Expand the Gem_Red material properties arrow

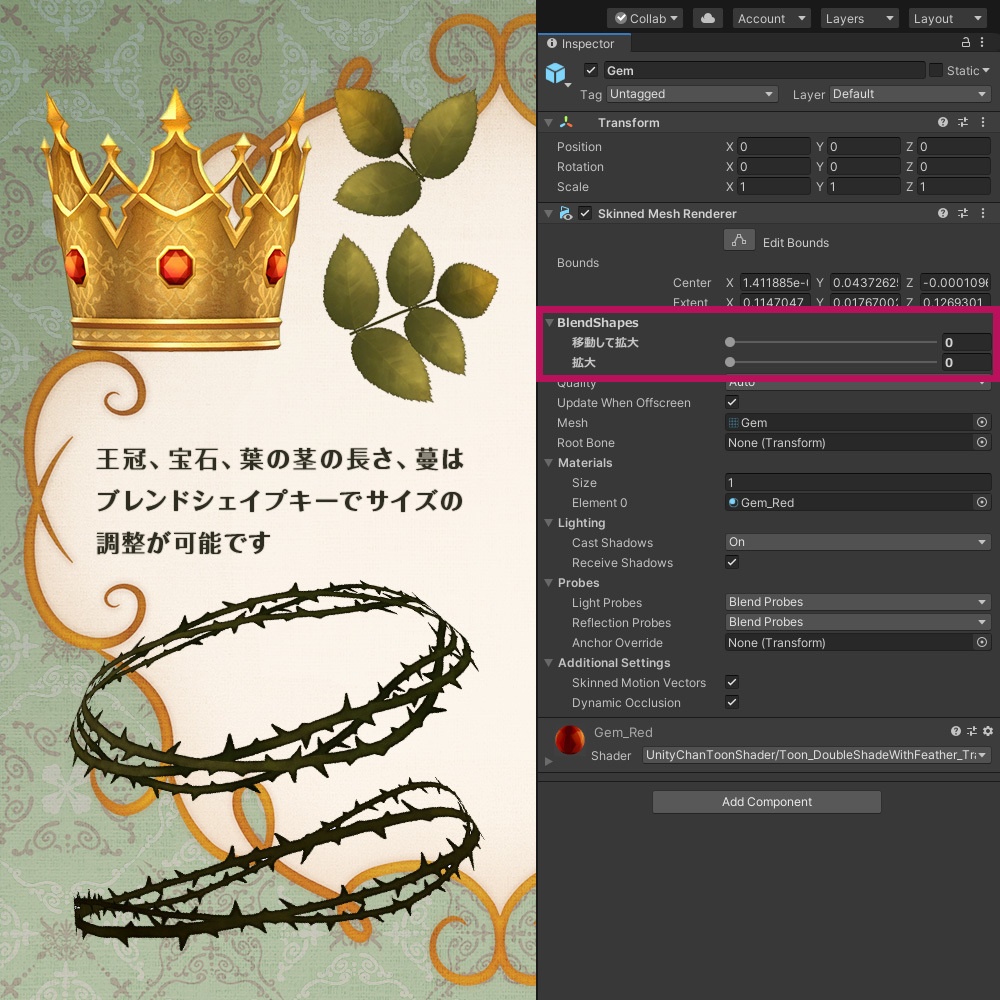coord(548,761)
